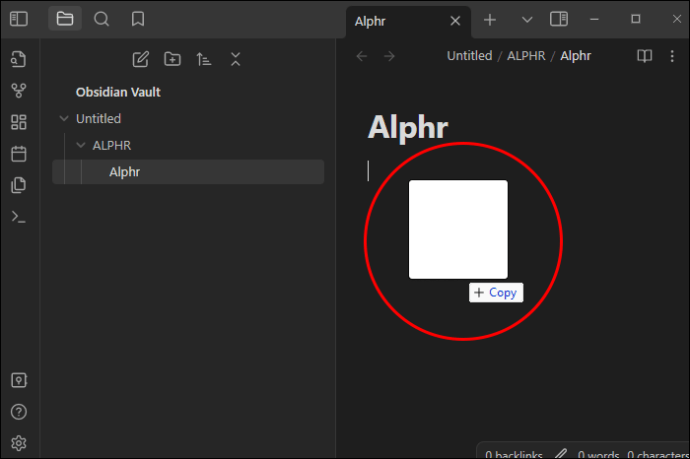Image resolution: width=690 pixels, height=459 pixels.
Task: Open quick switcher ribbon icon
Action: point(18,59)
